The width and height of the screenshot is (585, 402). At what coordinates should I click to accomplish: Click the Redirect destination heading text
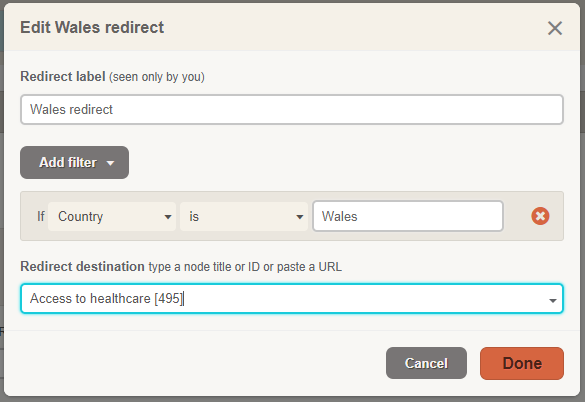coord(82,267)
